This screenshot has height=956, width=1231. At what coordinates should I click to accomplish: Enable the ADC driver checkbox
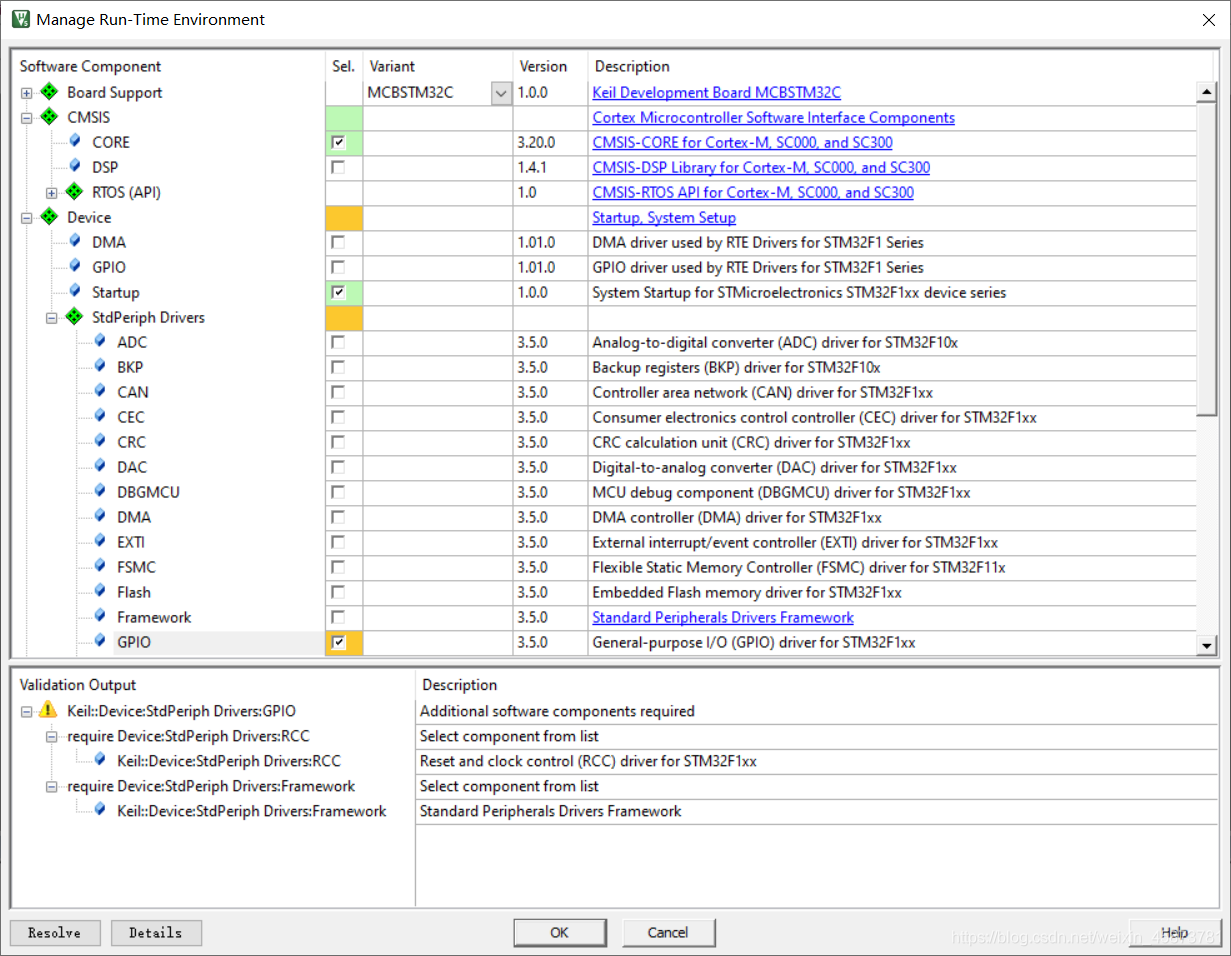pyautogui.click(x=338, y=342)
